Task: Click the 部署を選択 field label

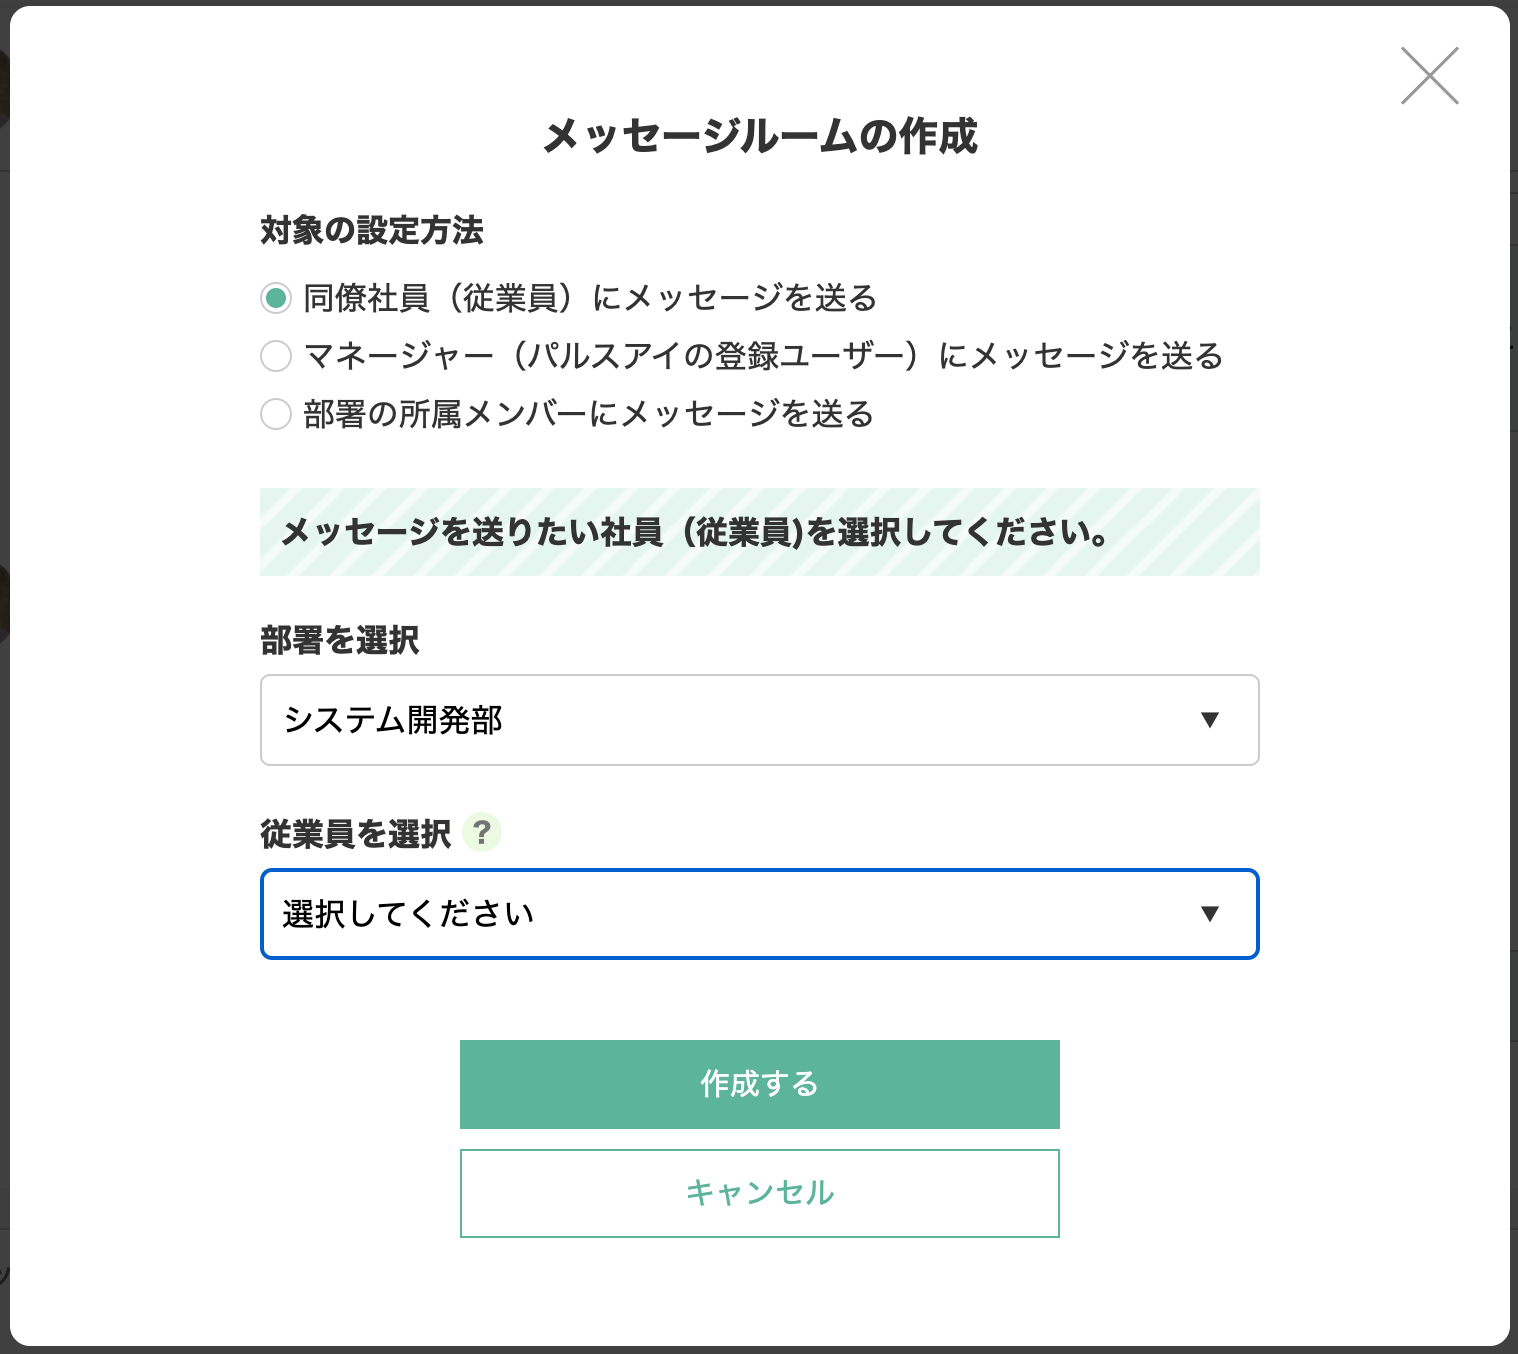Action: pyautogui.click(x=340, y=640)
